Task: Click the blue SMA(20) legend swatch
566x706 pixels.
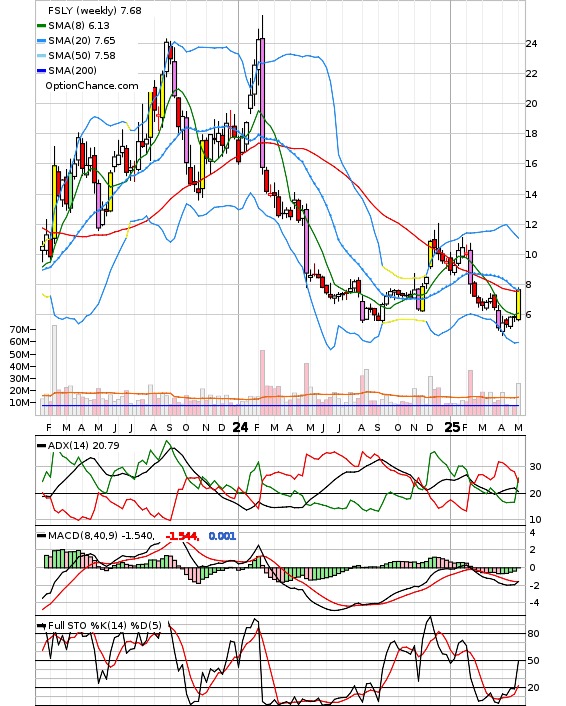Action: (x=41, y=41)
